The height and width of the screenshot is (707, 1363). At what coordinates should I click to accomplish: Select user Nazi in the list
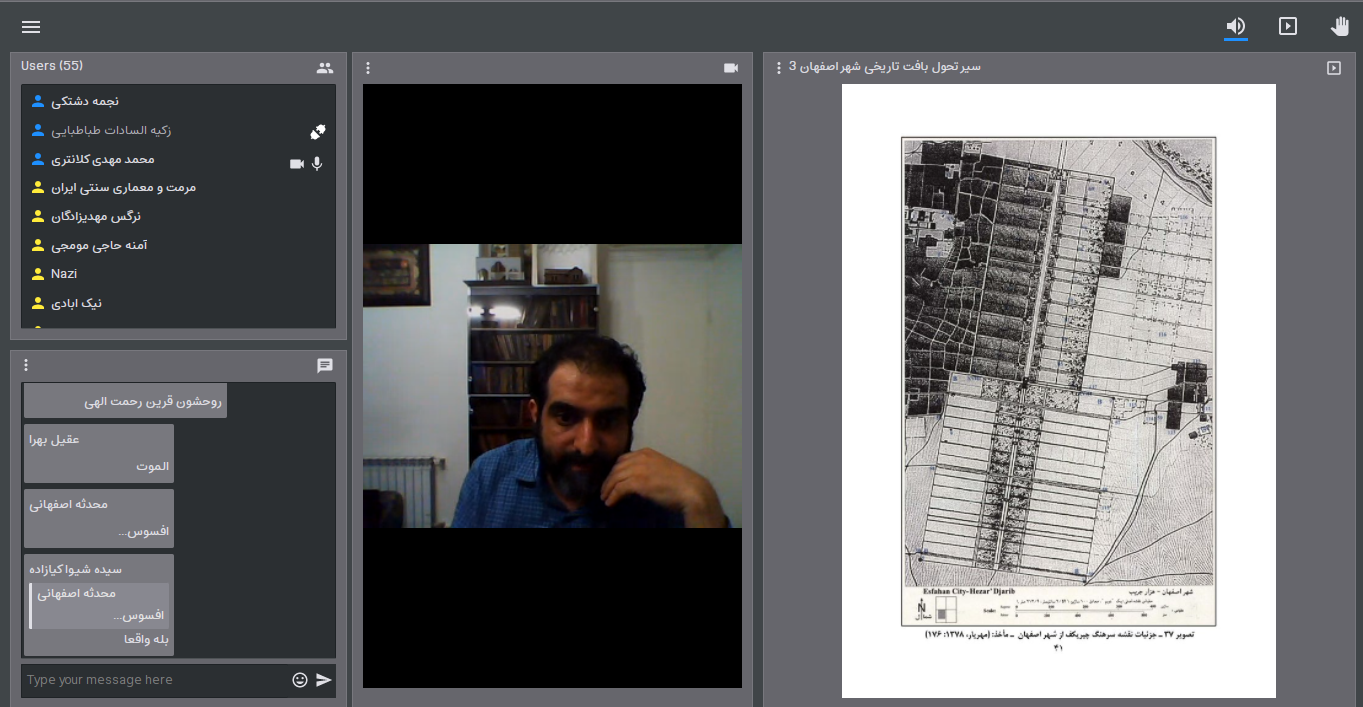tap(179, 273)
